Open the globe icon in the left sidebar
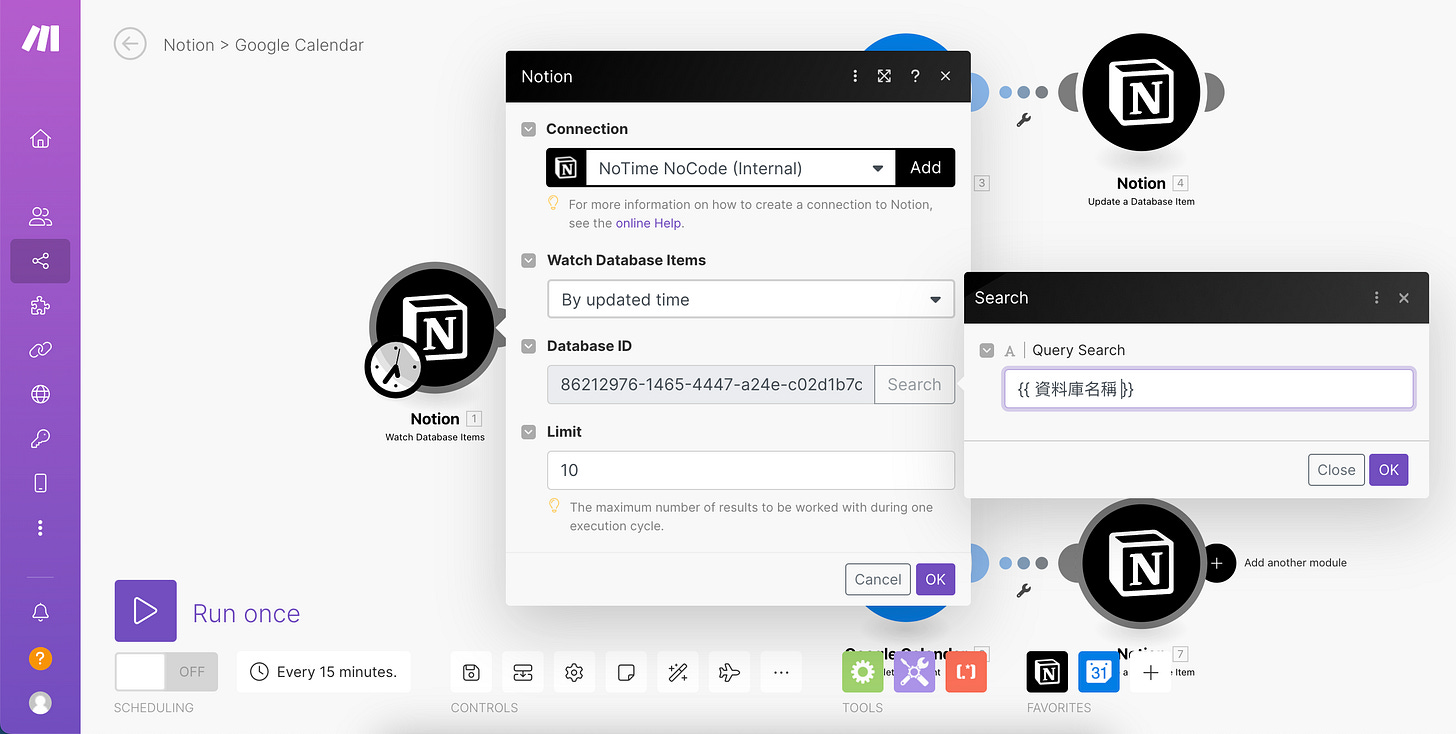The height and width of the screenshot is (734, 1456). click(x=40, y=393)
